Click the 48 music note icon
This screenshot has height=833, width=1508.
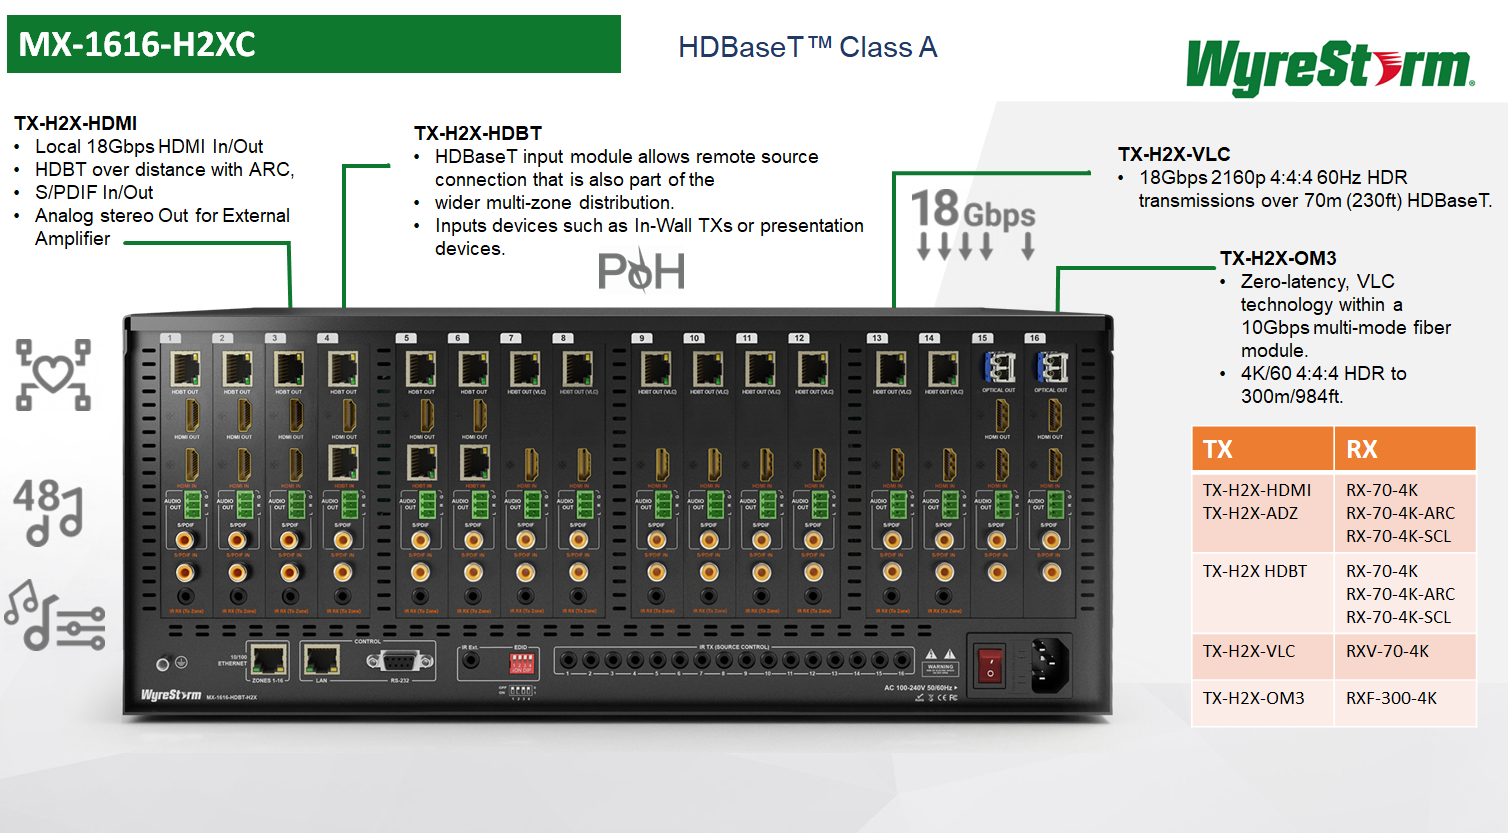tap(48, 512)
